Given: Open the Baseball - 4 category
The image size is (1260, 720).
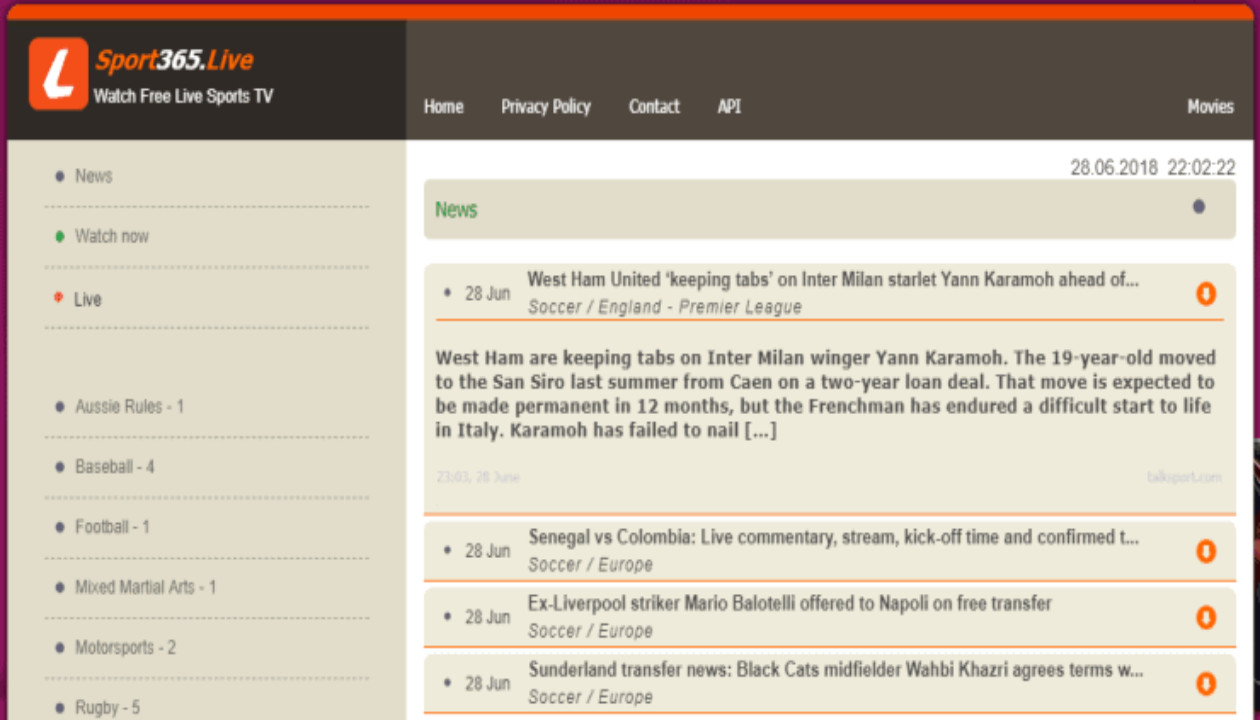Looking at the screenshot, I should pyautogui.click(x=114, y=467).
